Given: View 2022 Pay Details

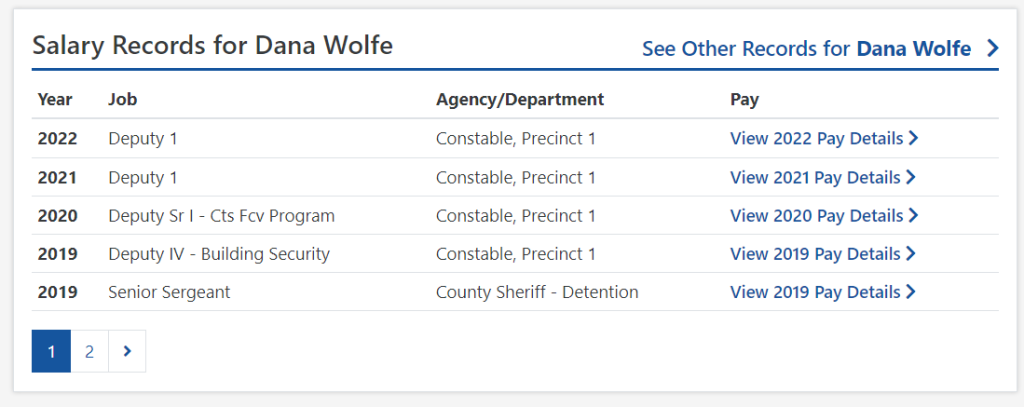Looking at the screenshot, I should click(x=817, y=139).
